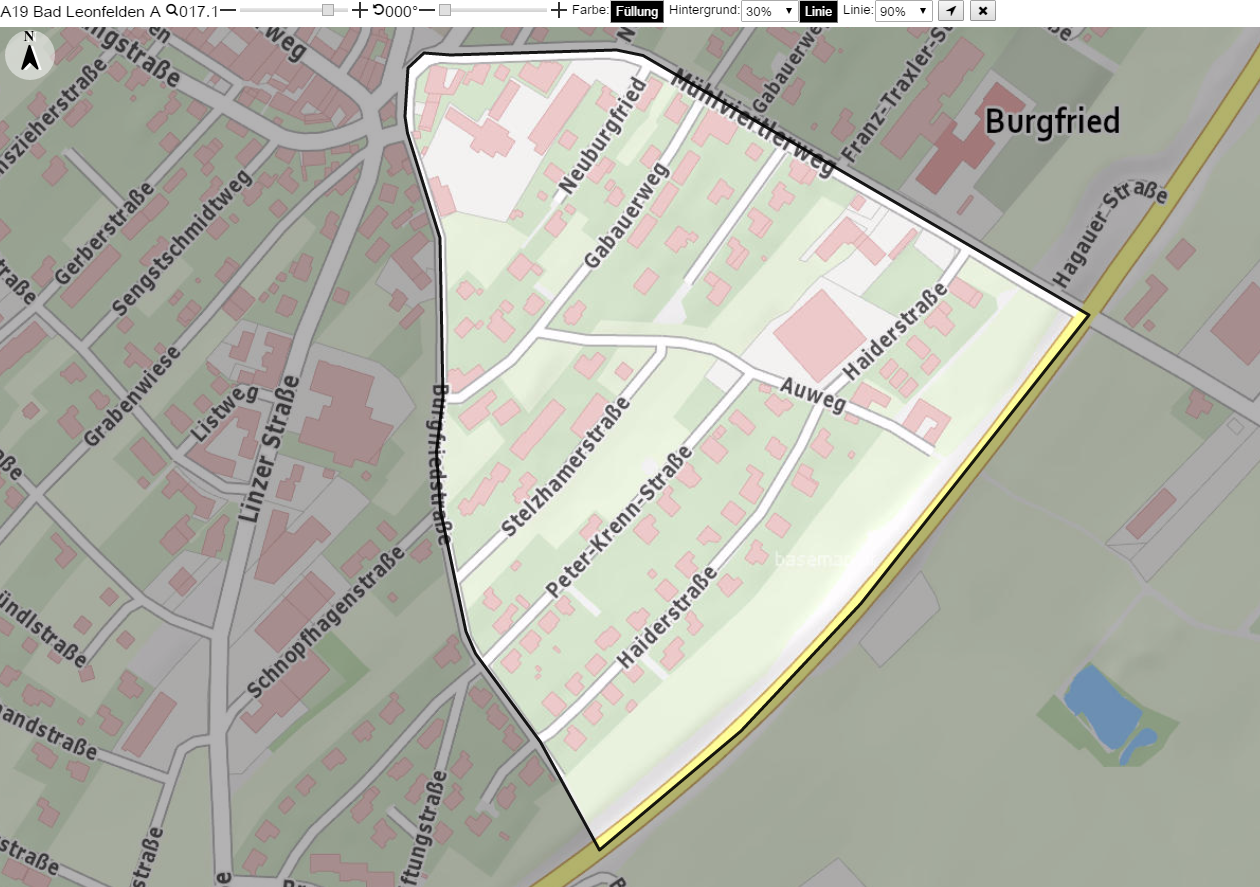Increase rotation with the plus icon
This screenshot has height=887, width=1260.
pyautogui.click(x=559, y=10)
